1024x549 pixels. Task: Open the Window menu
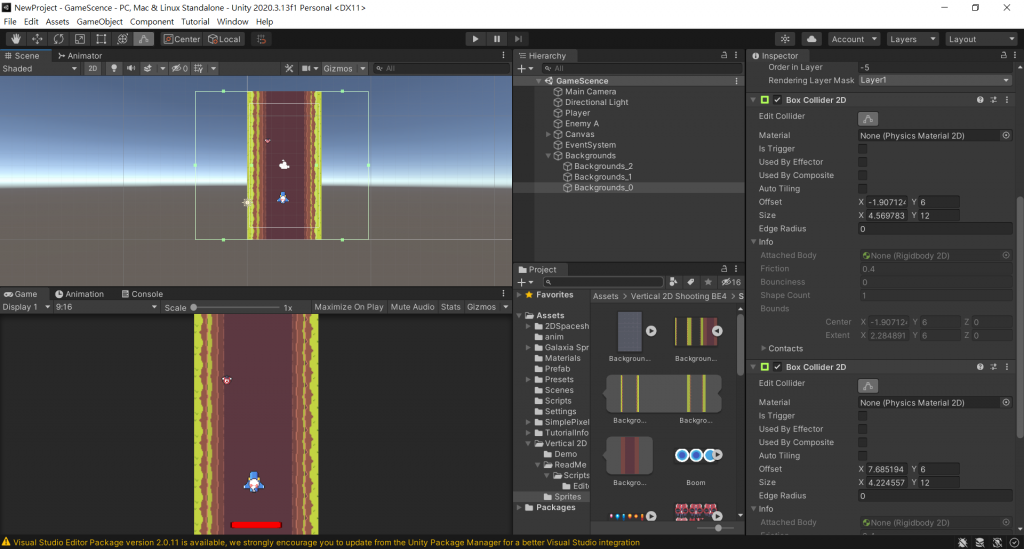coord(232,22)
